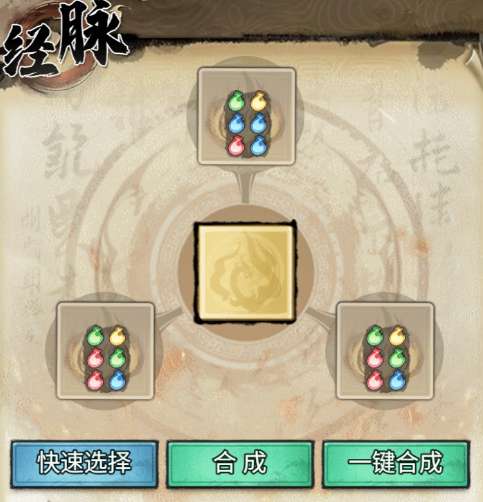Screen dimensions: 483x502
Task: Click the 合成 green button
Action: pyautogui.click(x=240, y=464)
